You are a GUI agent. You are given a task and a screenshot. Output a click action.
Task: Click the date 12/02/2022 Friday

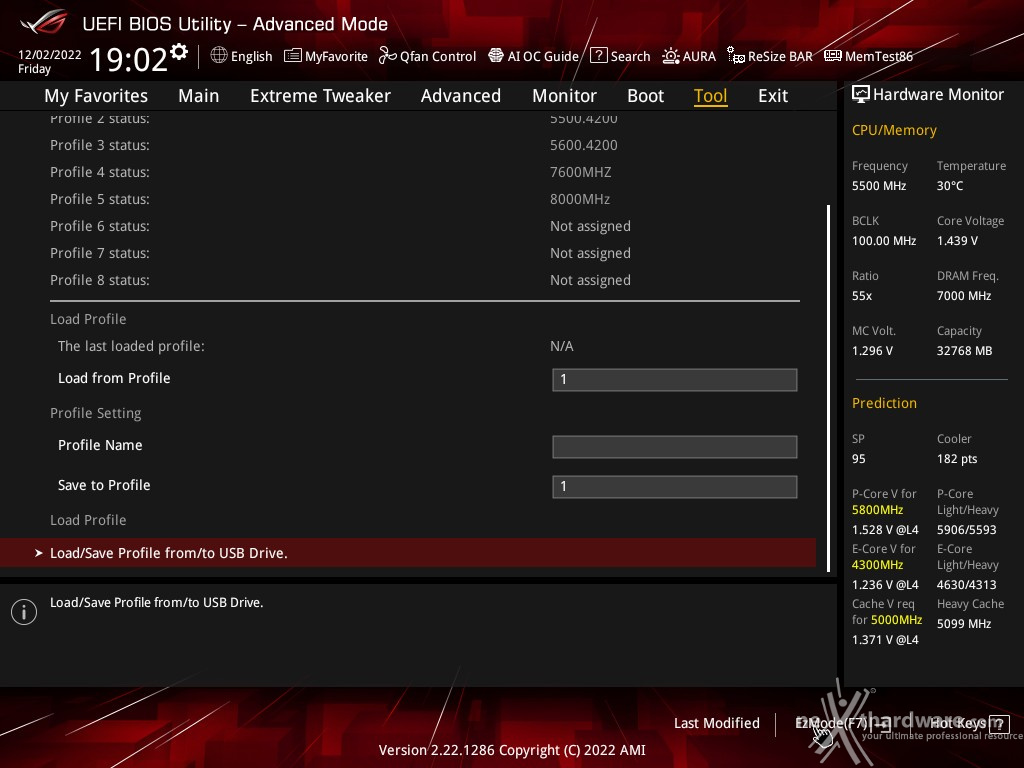50,61
